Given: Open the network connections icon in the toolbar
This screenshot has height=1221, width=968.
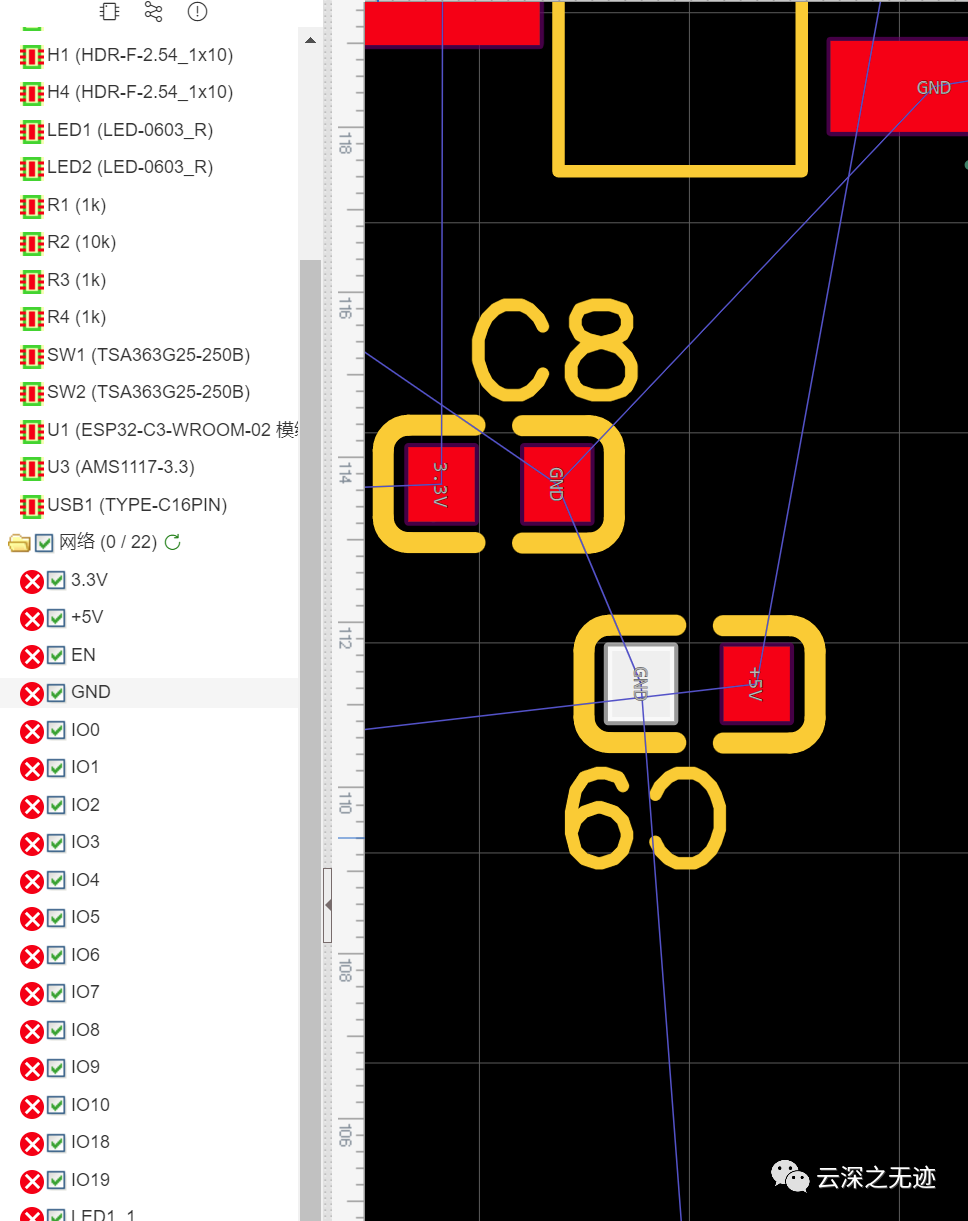Looking at the screenshot, I should [153, 12].
